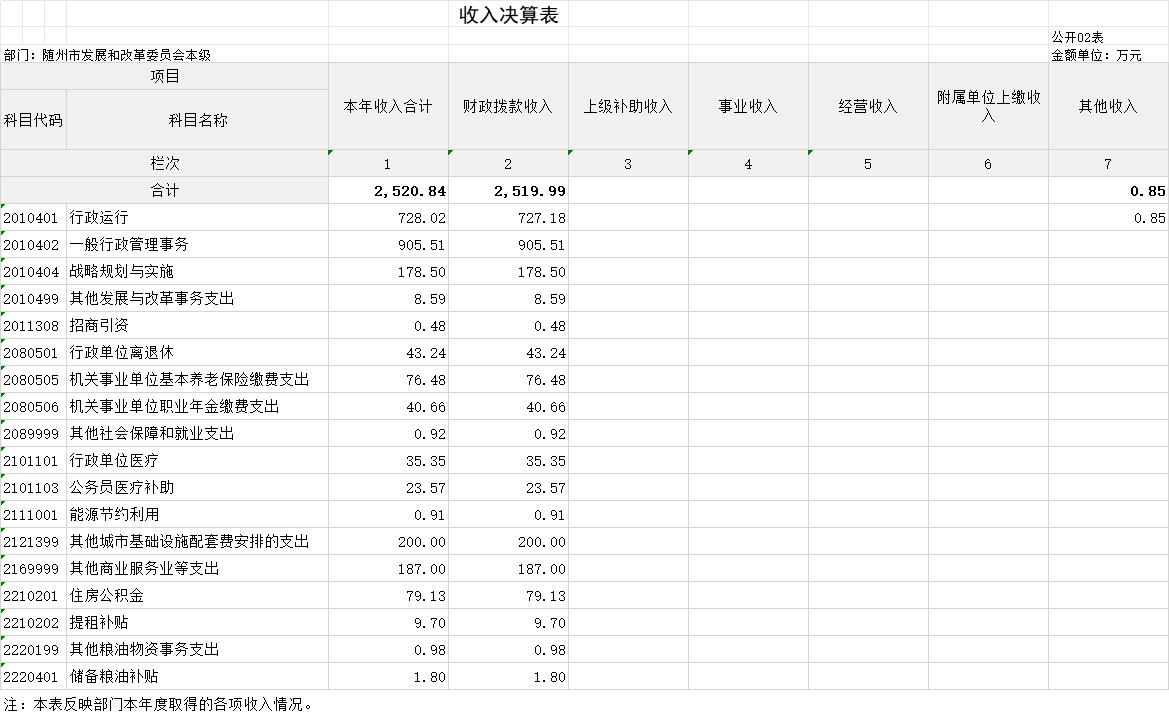Select the 科目名称 header cell

coord(198,120)
